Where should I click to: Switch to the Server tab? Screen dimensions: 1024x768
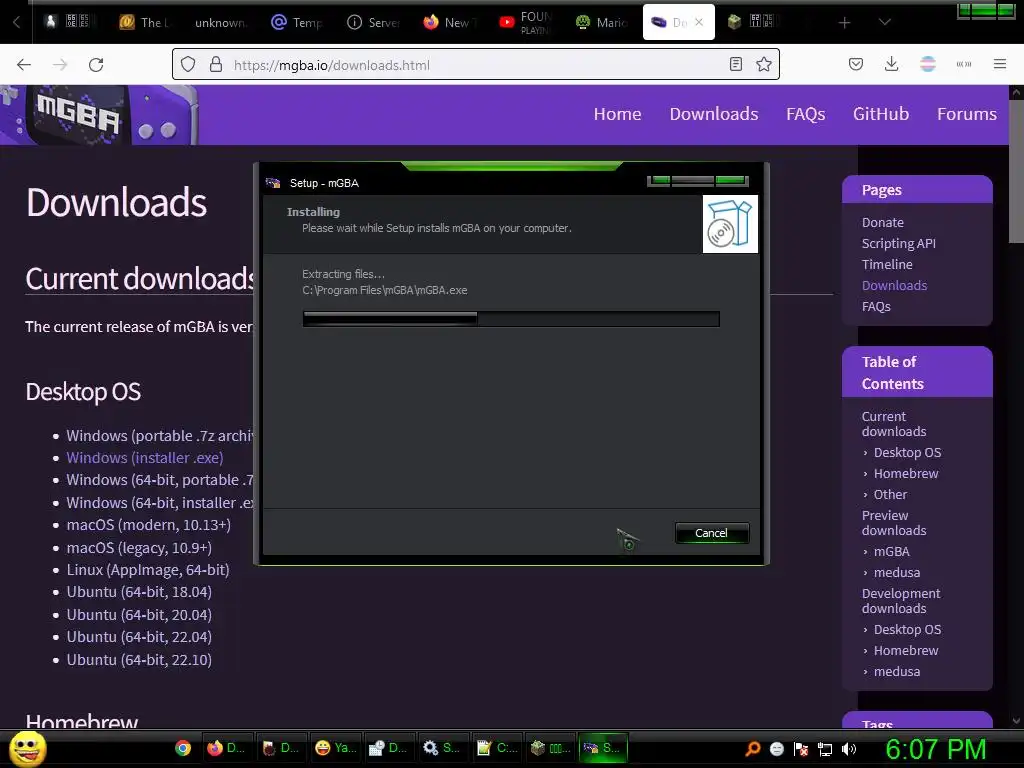[x=374, y=22]
